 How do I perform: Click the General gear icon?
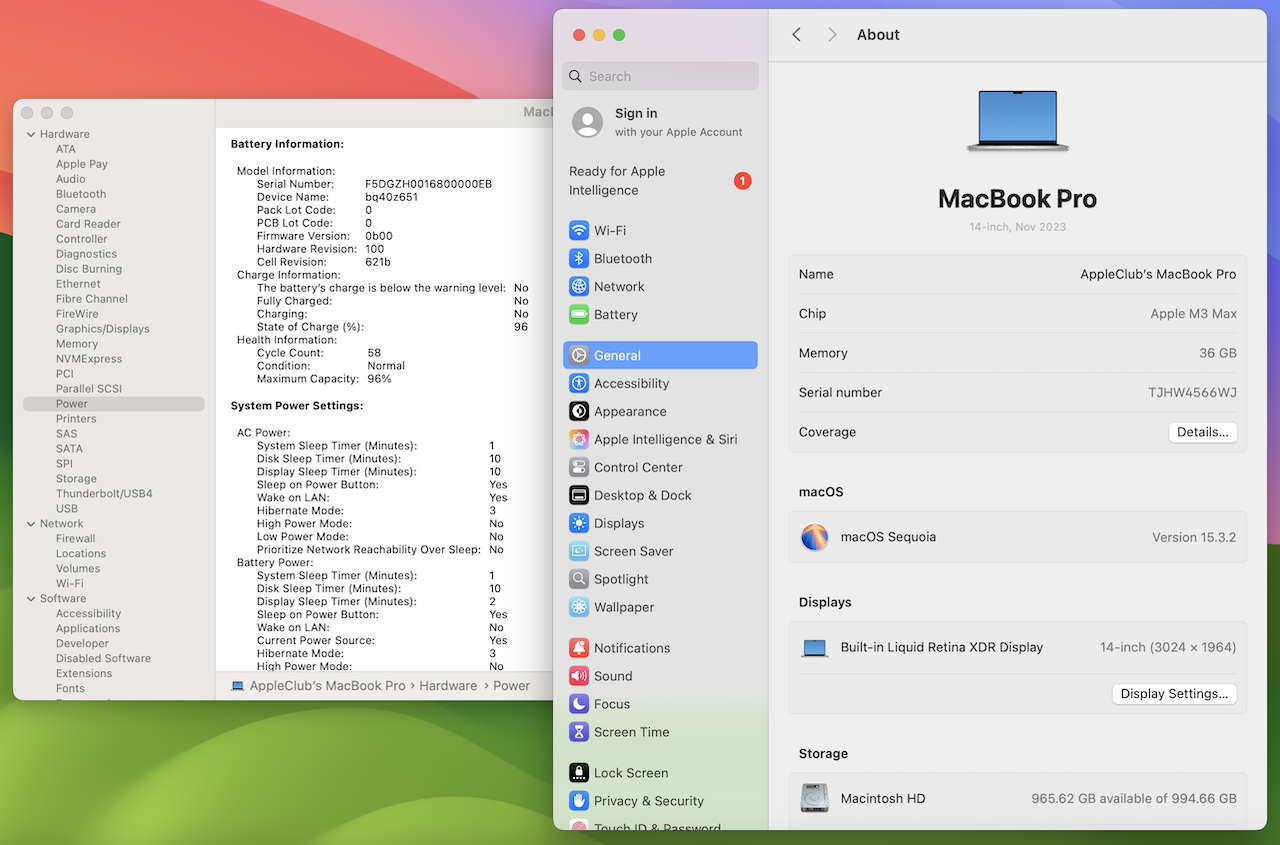[579, 355]
